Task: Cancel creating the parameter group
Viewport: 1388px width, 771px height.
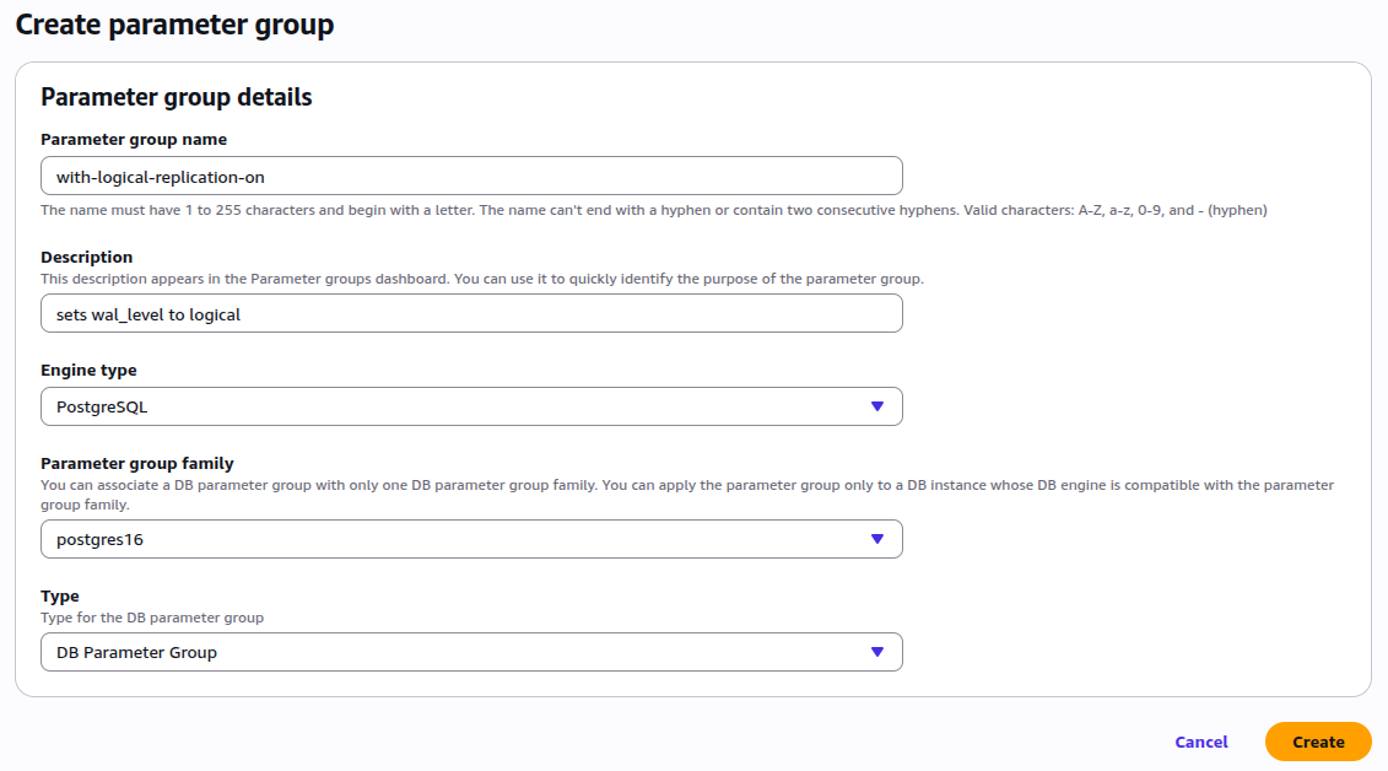Action: pos(1199,742)
